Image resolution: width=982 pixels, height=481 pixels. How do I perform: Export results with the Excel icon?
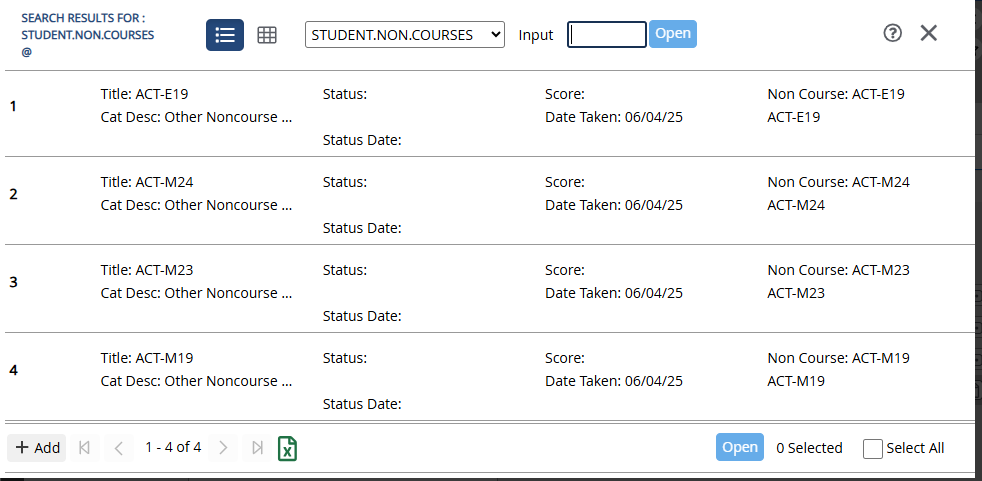click(x=287, y=448)
